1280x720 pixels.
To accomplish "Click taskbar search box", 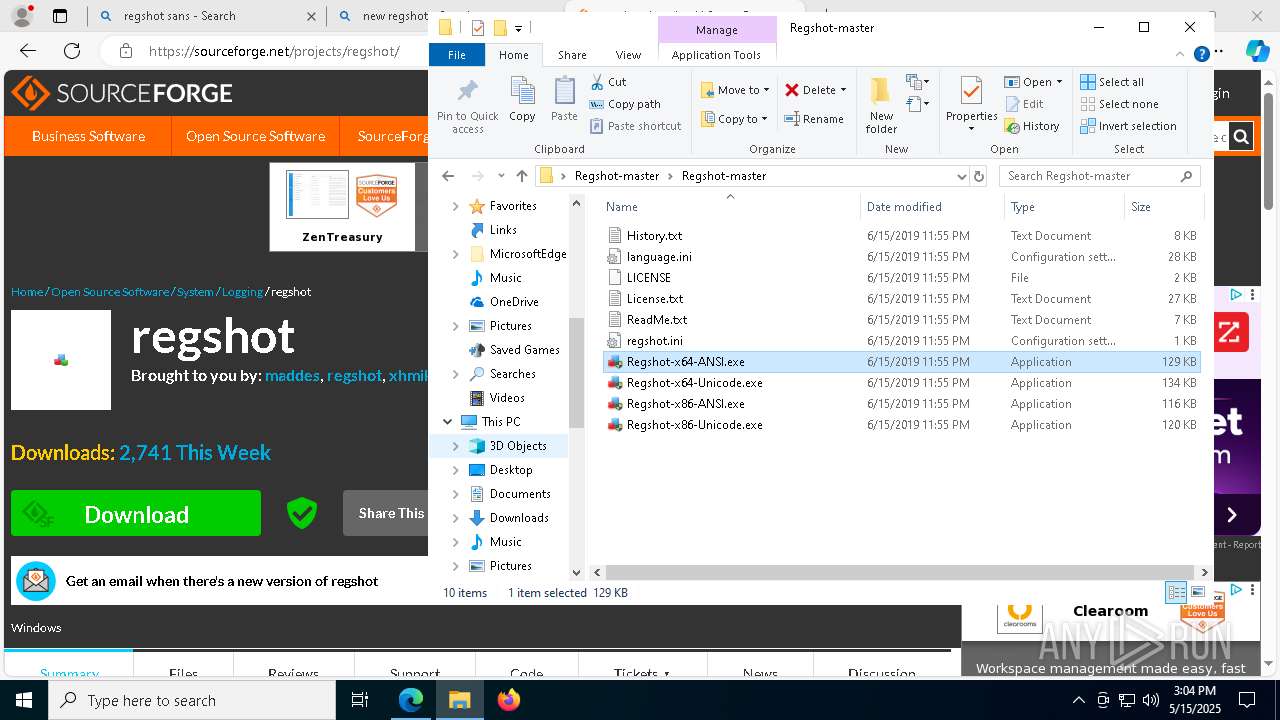I will tap(192, 700).
